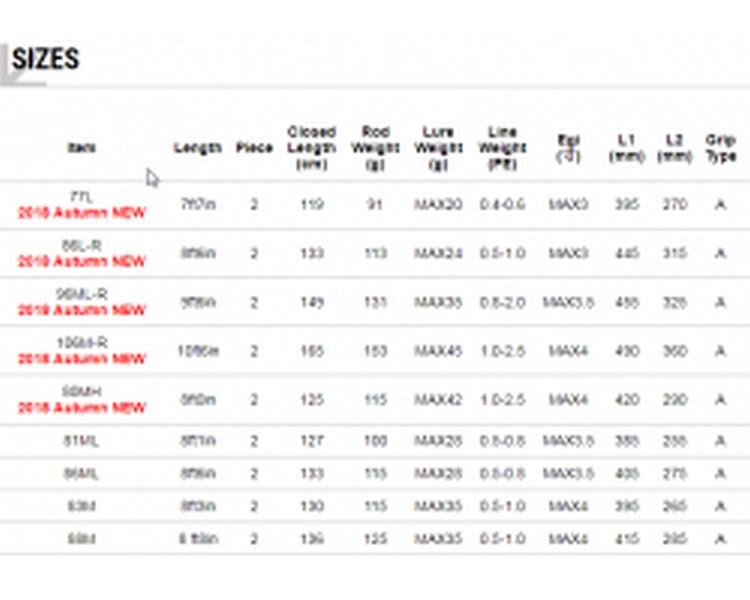Click the item name 81ML
The image size is (750, 600).
tap(81, 441)
